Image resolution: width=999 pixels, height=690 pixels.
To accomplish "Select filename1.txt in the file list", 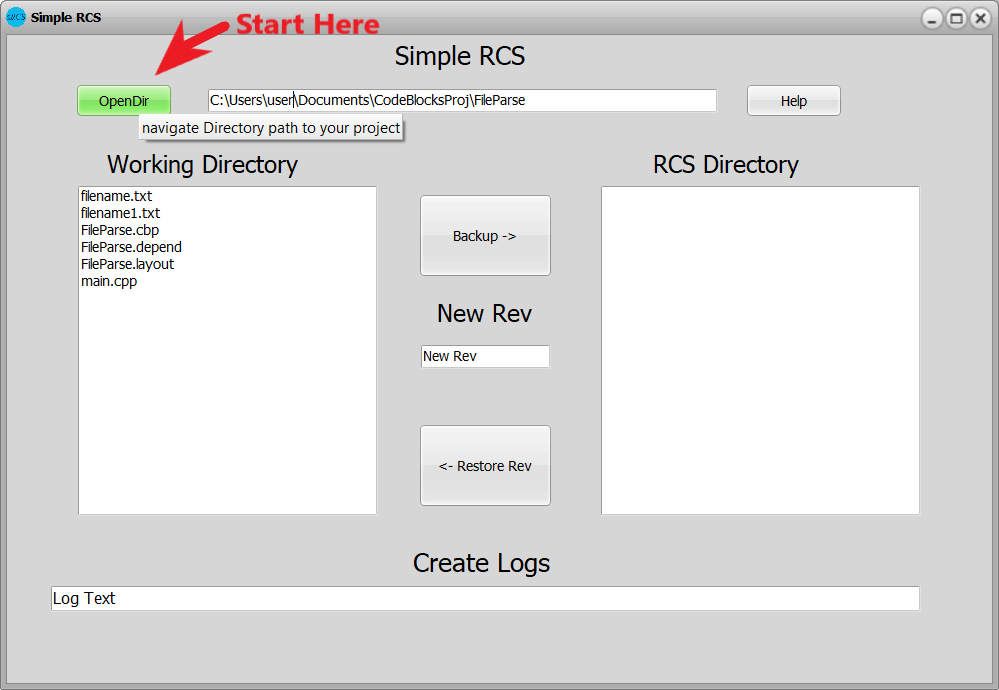I will (121, 214).
